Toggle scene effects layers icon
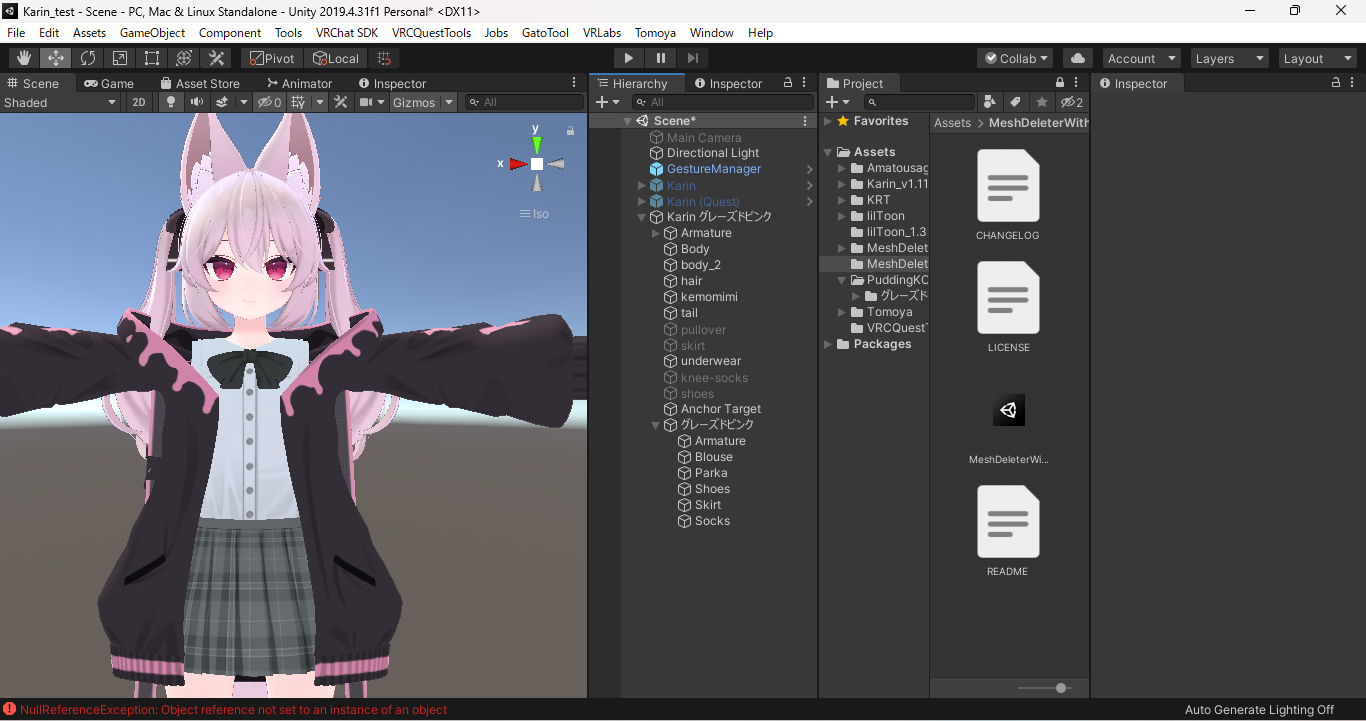1366x721 pixels. point(222,102)
